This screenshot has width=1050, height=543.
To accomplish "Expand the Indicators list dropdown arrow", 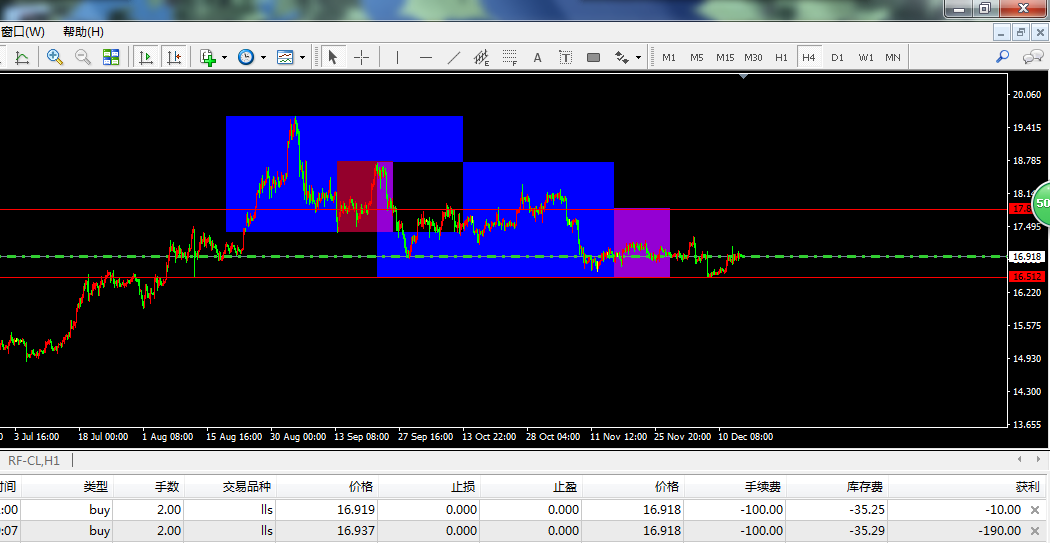I will click(x=224, y=57).
